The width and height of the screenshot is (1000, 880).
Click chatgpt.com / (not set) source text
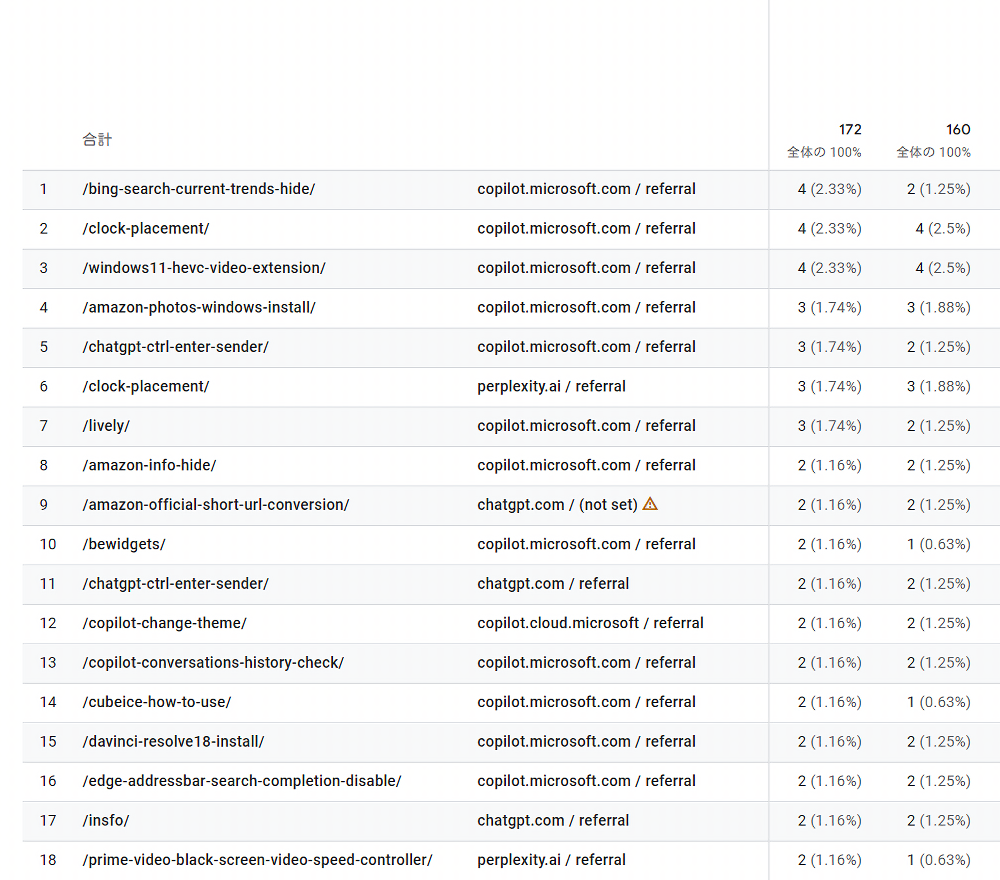[557, 505]
